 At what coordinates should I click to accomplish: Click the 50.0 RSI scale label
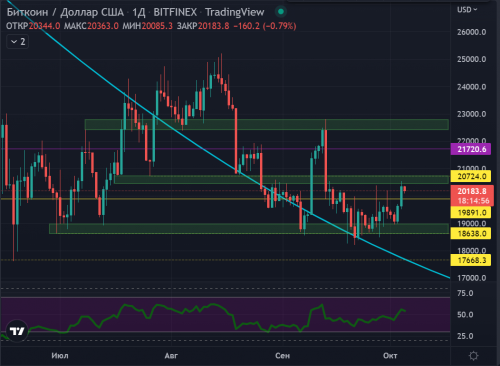click(x=465, y=315)
